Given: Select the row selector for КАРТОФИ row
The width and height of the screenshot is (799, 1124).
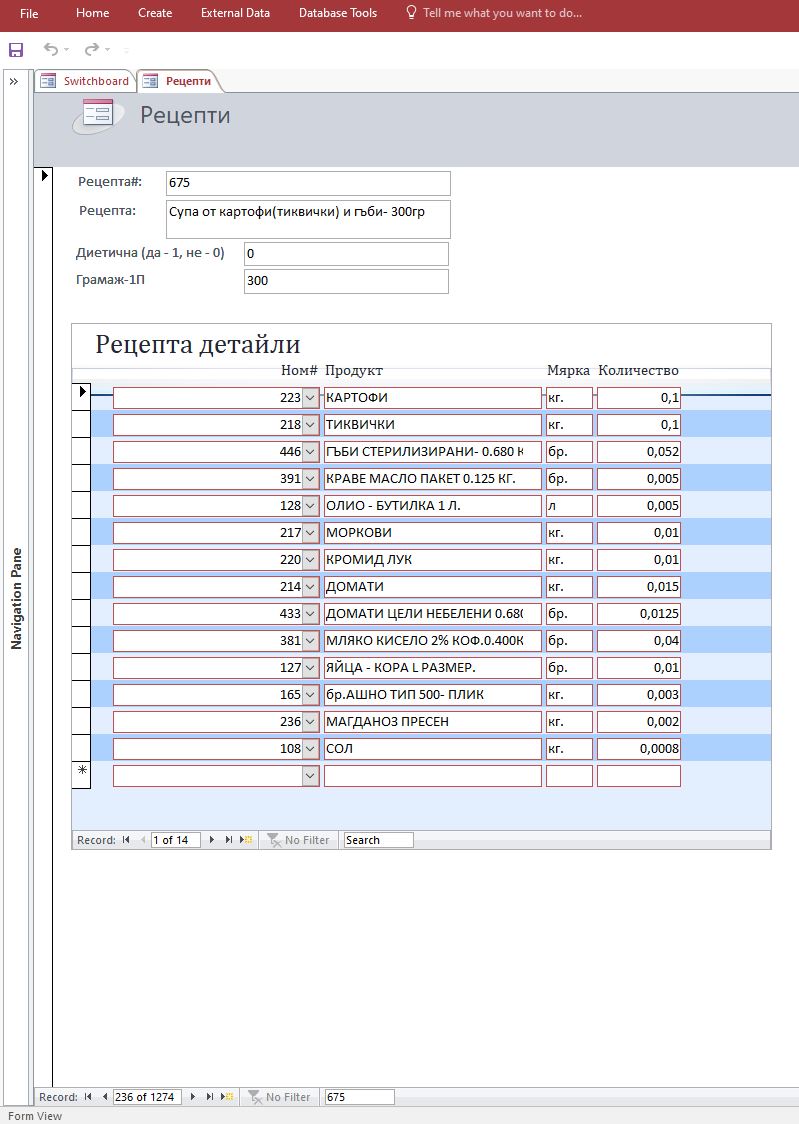Looking at the screenshot, I should coord(81,397).
